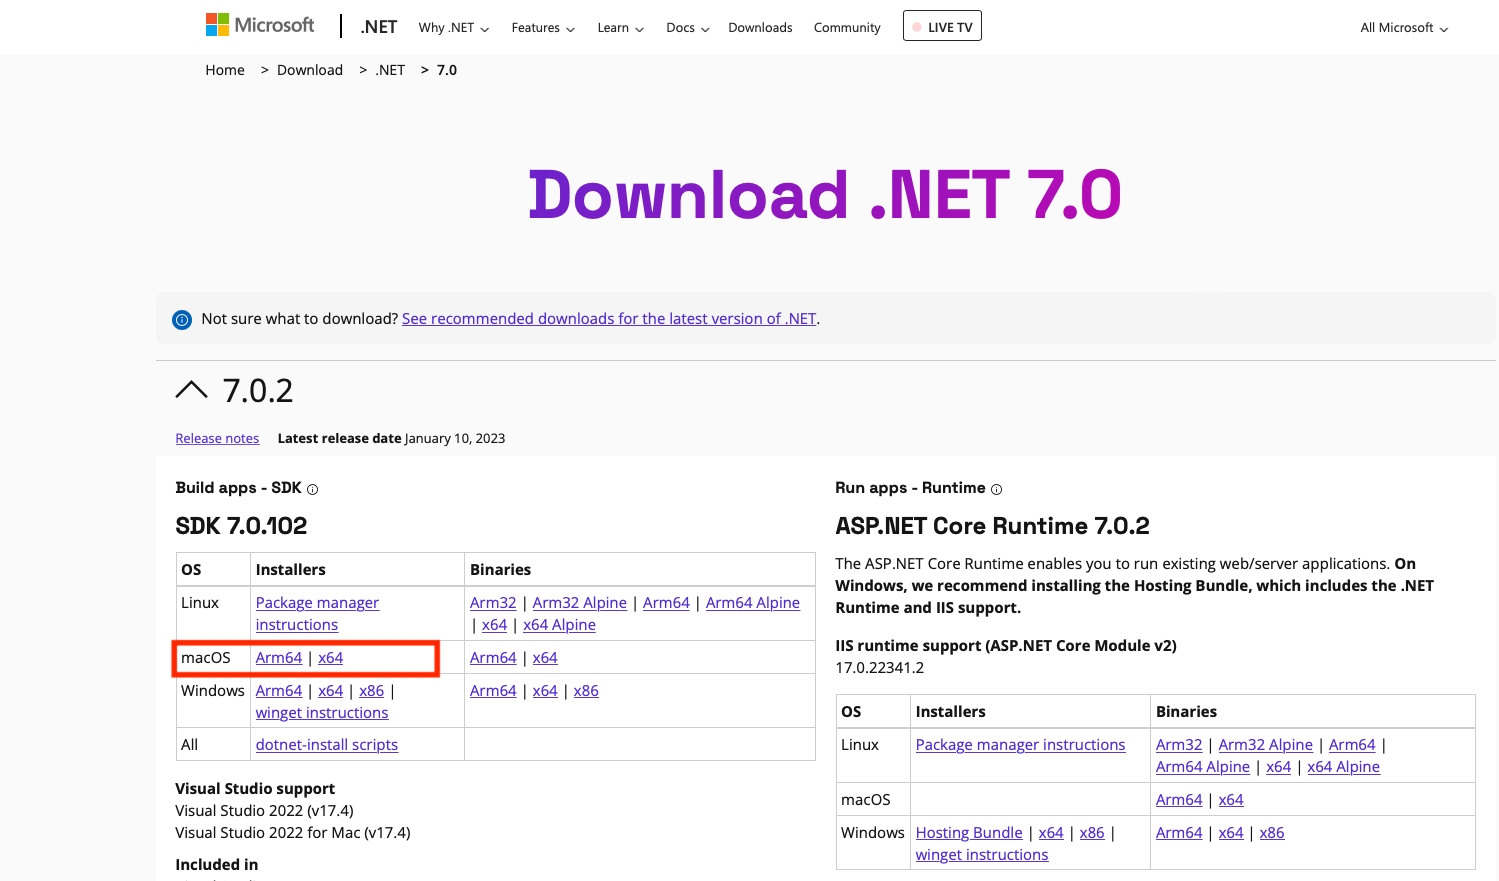Download the macOS Arm64 SDK installer

click(x=279, y=657)
